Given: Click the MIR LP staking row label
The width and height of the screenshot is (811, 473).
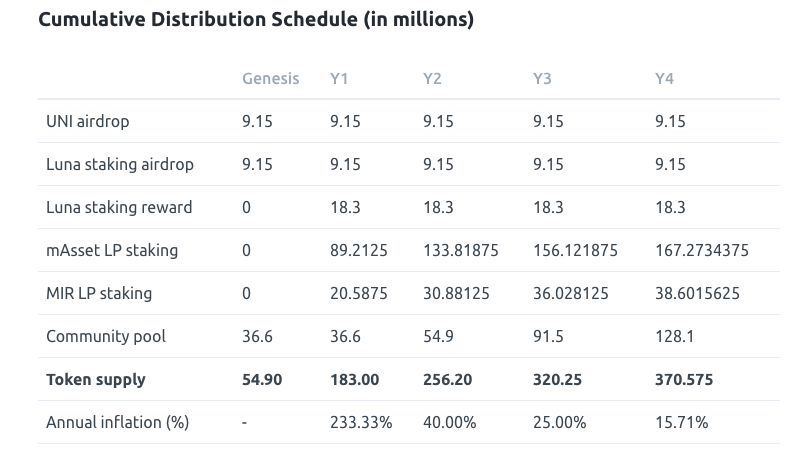Looking at the screenshot, I should [98, 294].
